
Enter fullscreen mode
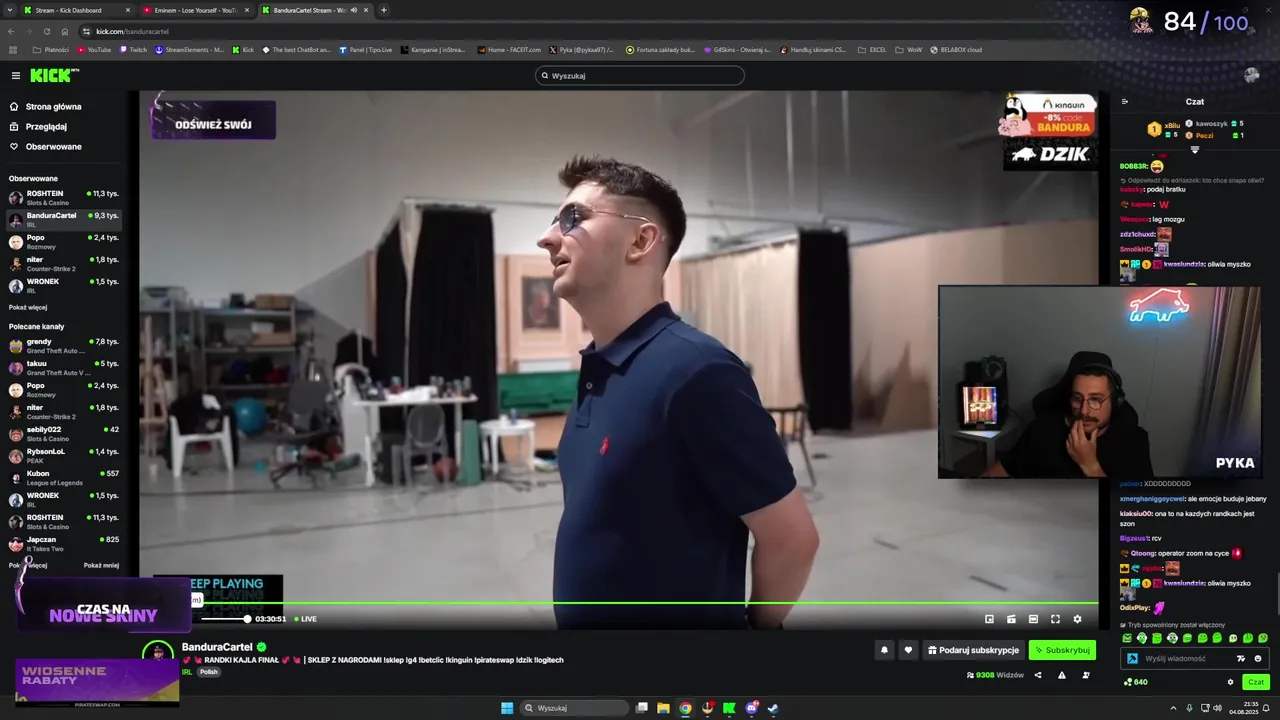1055,619
